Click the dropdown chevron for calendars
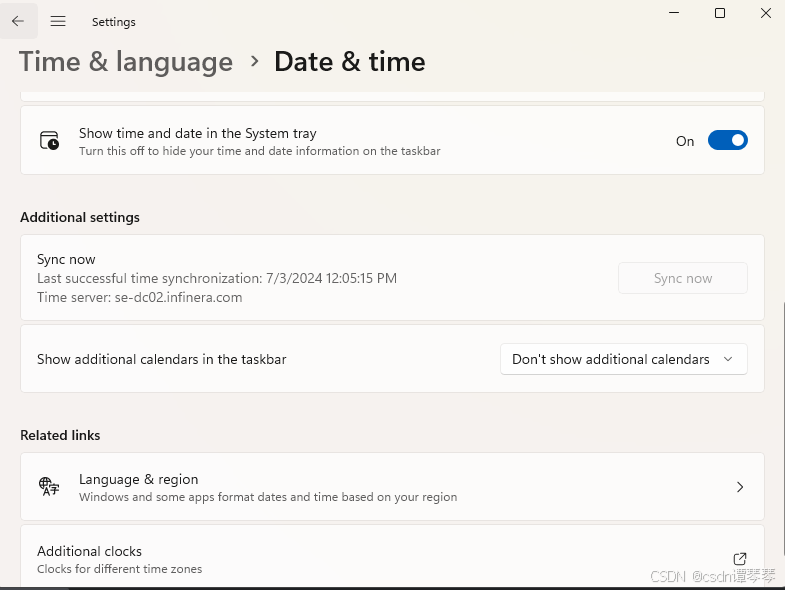 (728, 359)
